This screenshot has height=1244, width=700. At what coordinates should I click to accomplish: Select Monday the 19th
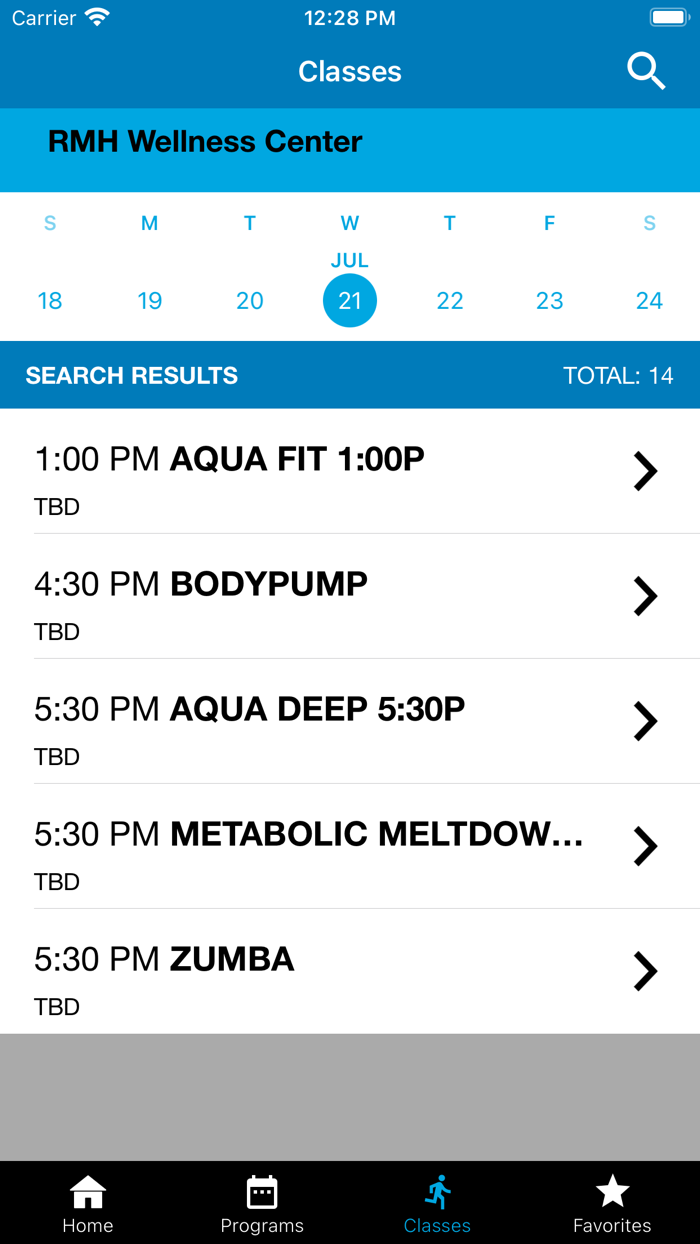click(150, 301)
